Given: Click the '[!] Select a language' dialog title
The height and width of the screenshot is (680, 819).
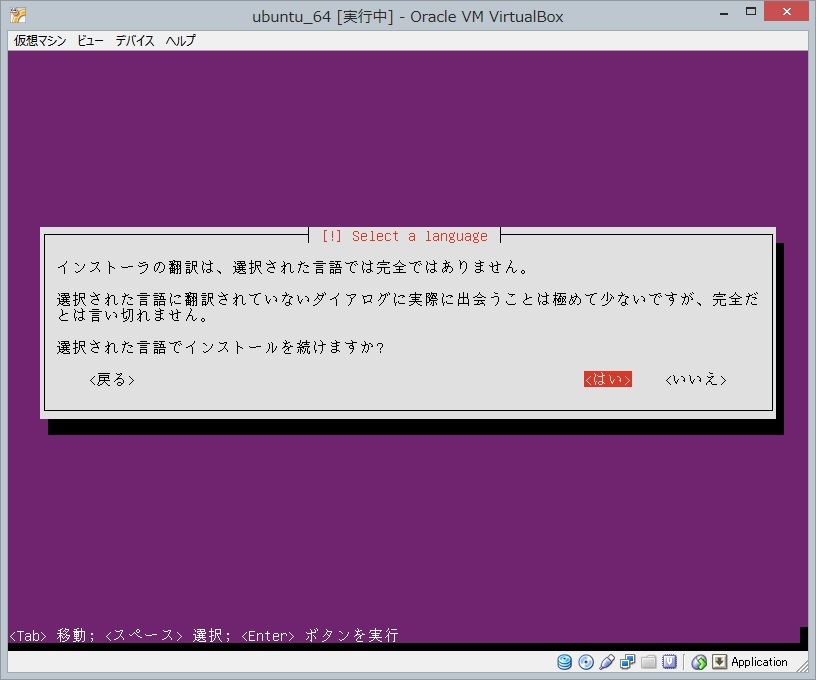Looking at the screenshot, I should tap(405, 236).
